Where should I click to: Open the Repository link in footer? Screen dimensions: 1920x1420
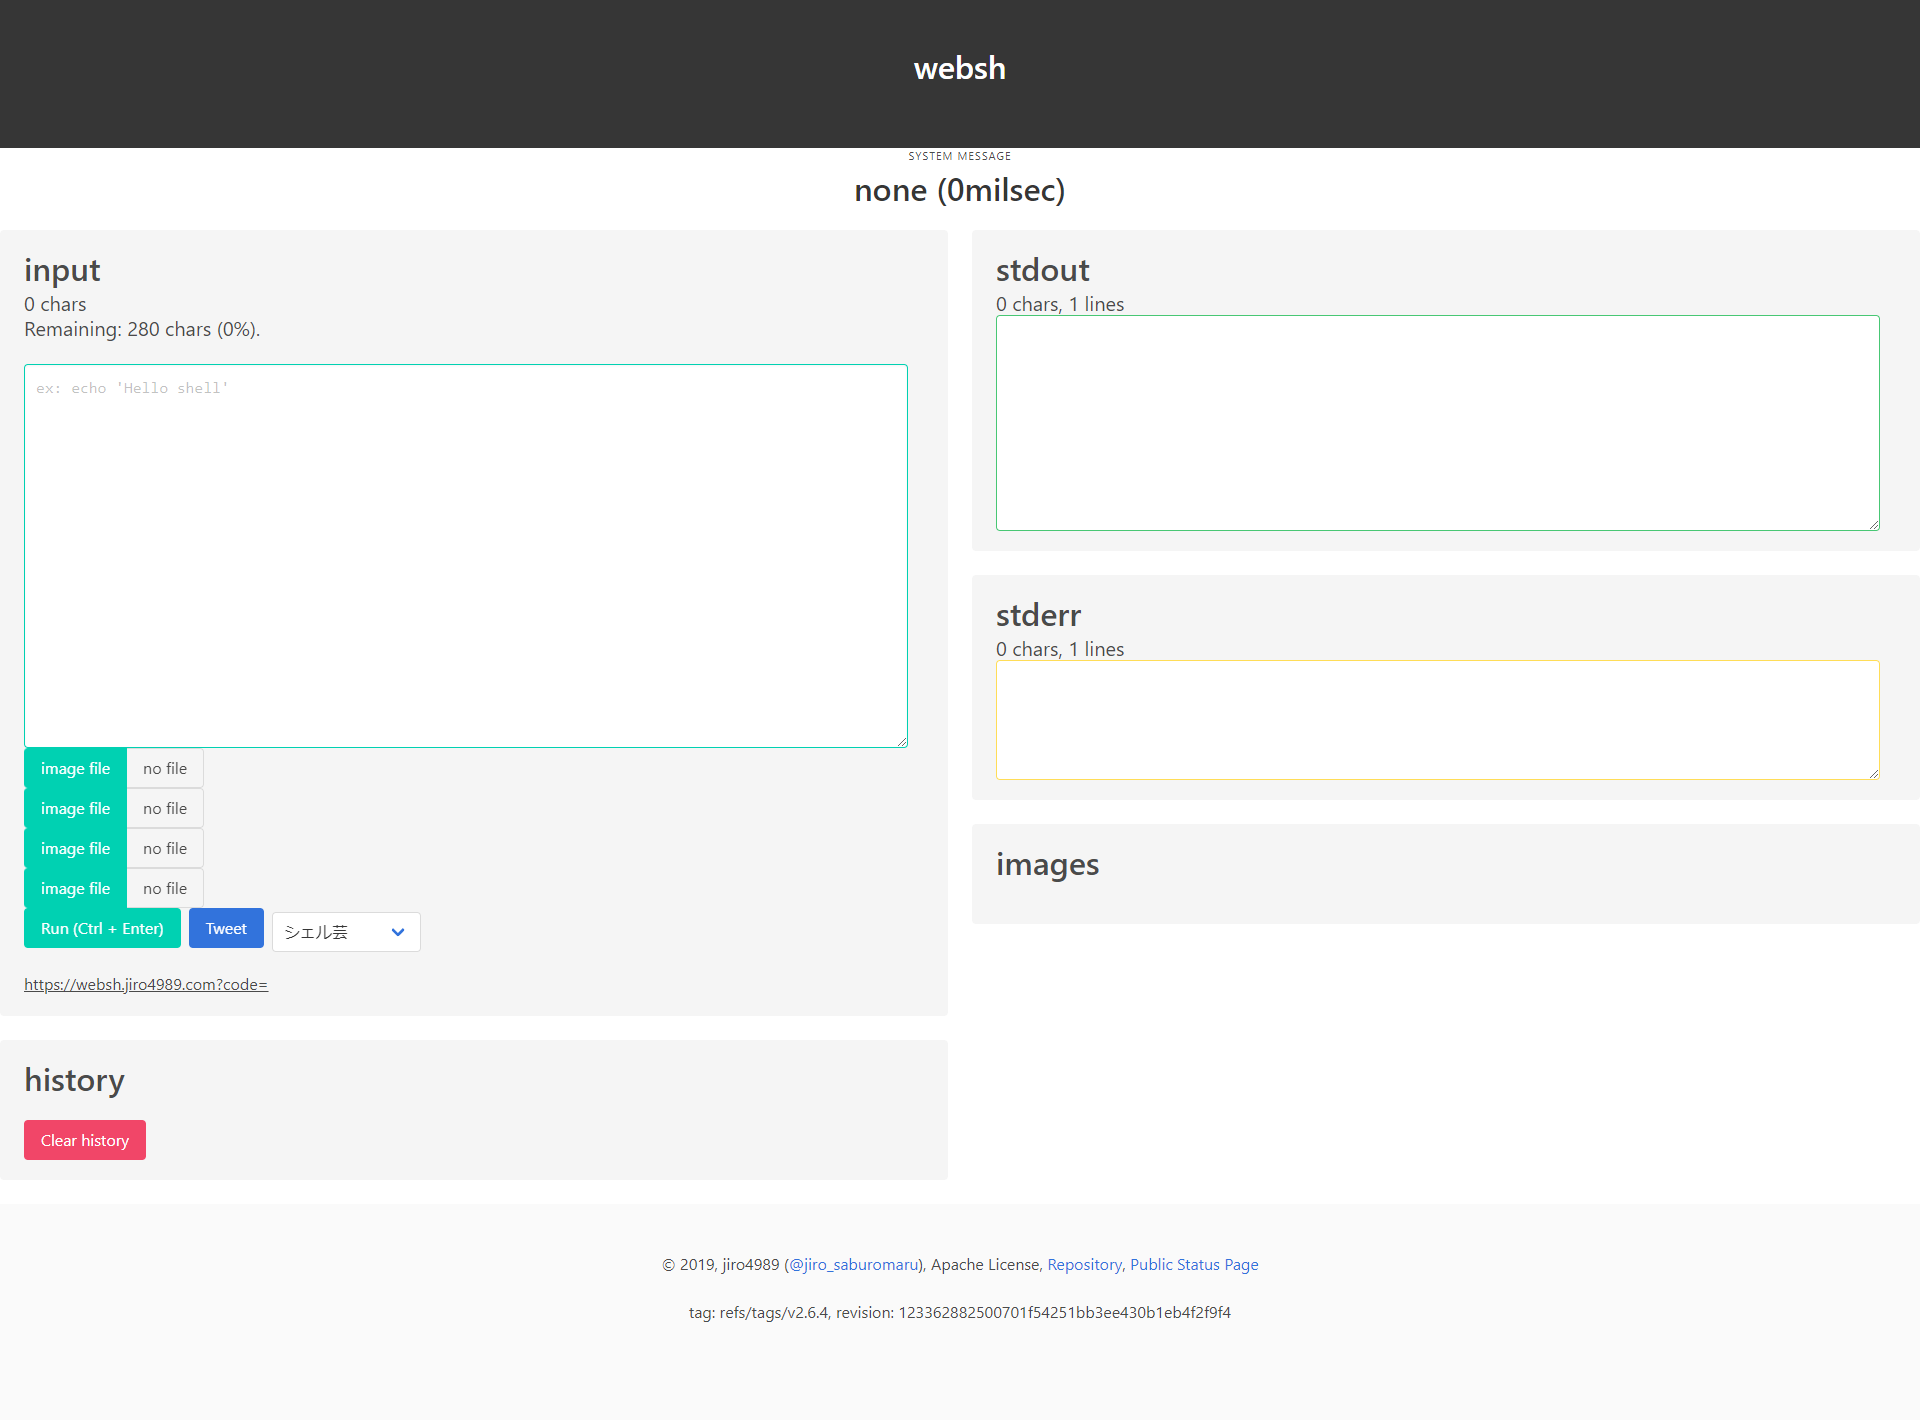tap(1084, 1264)
